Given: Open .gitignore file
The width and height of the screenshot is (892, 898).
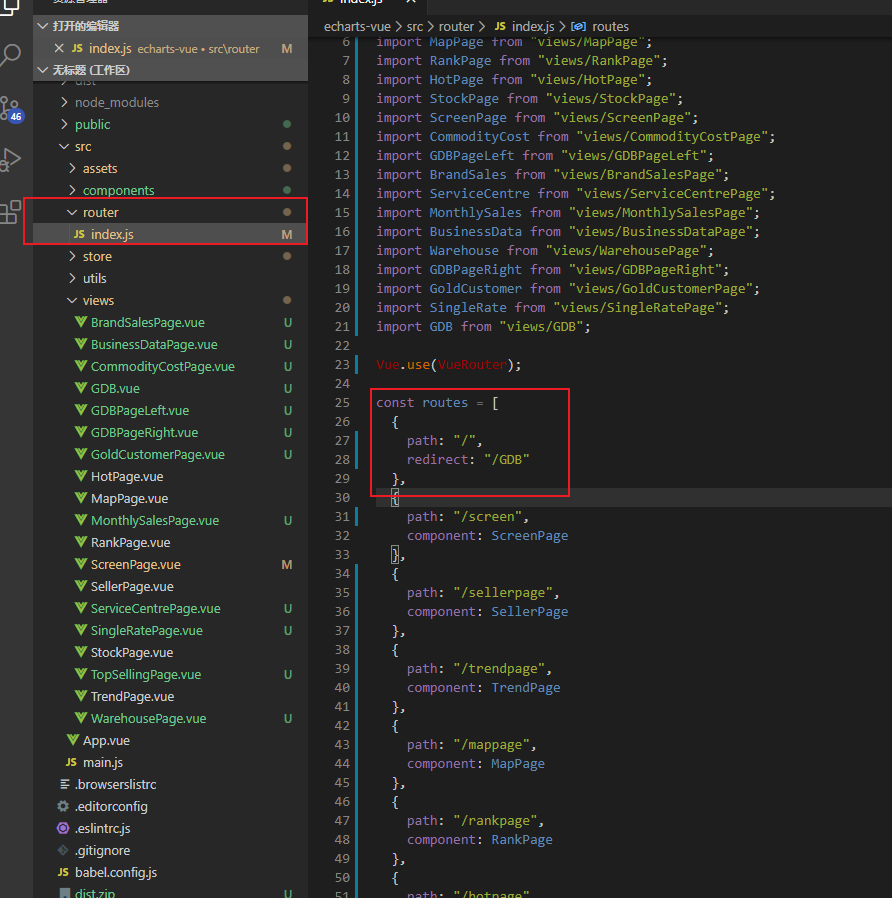Looking at the screenshot, I should (170, 850).
